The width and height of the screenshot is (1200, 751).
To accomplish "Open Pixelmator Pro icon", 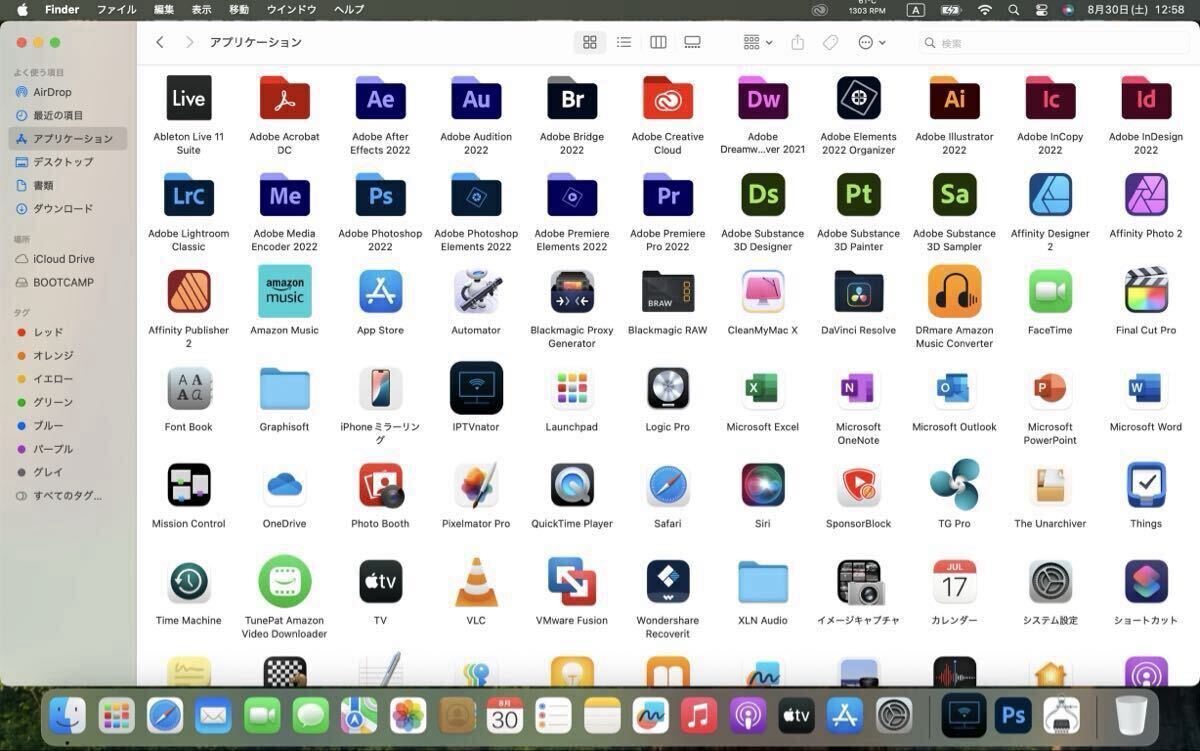I will tap(476, 485).
